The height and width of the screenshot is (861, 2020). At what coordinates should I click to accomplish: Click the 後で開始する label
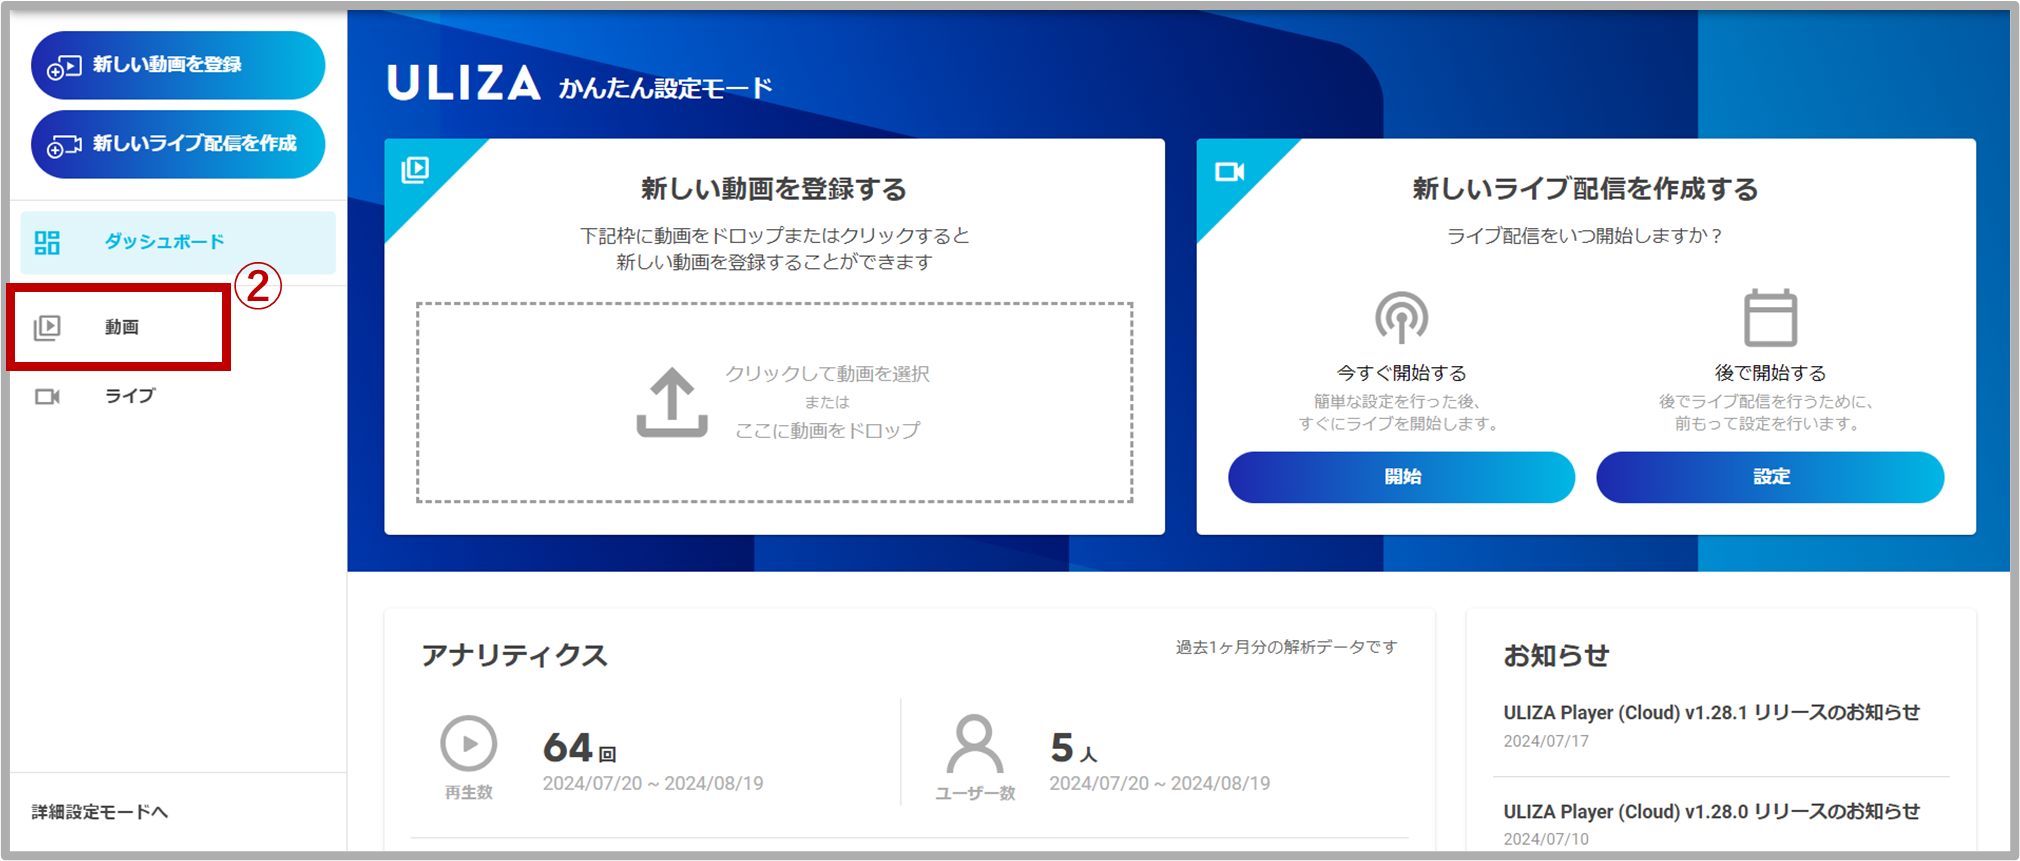(1770, 373)
